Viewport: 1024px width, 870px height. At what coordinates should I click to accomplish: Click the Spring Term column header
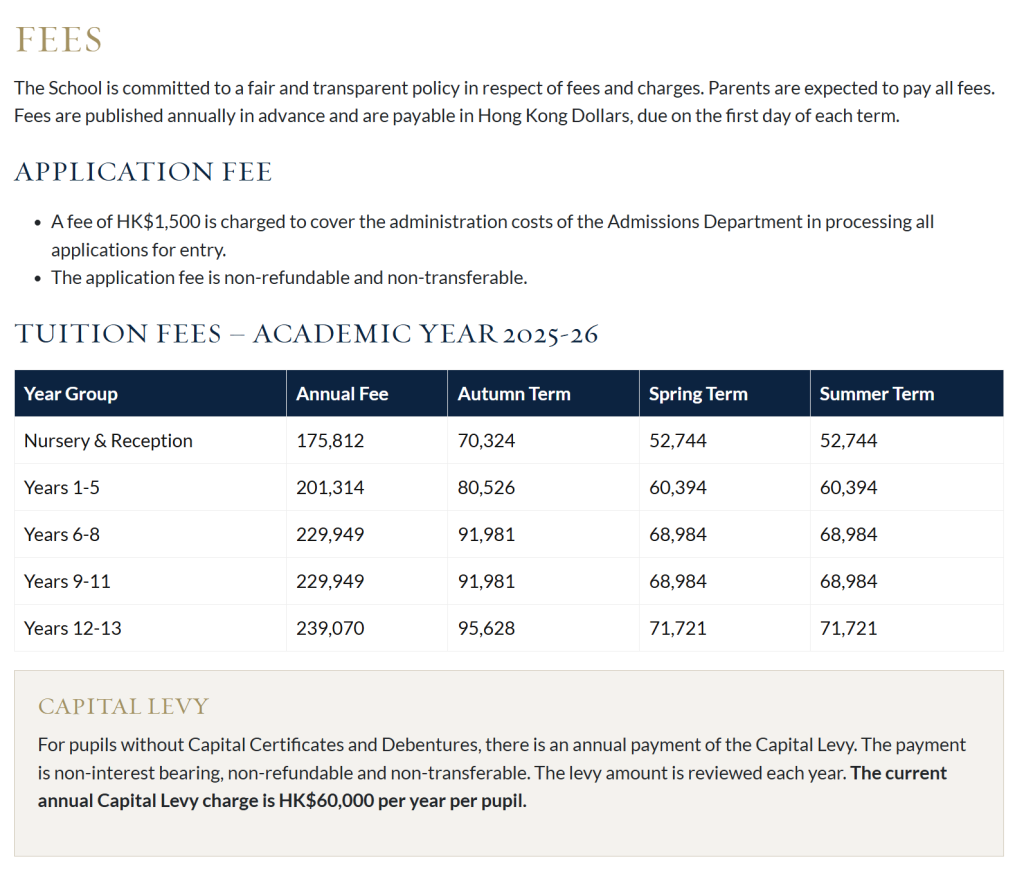click(698, 394)
